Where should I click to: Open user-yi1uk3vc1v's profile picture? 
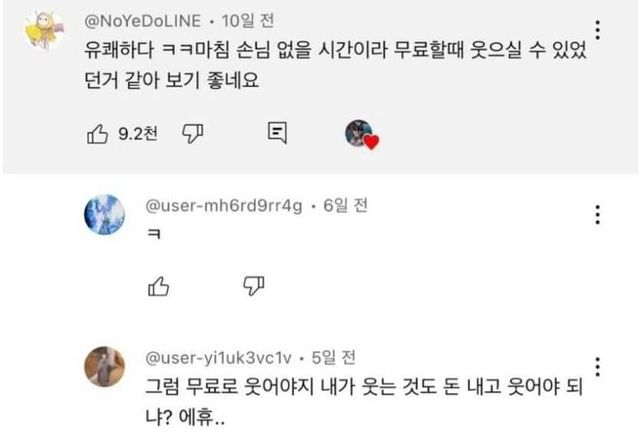point(104,366)
